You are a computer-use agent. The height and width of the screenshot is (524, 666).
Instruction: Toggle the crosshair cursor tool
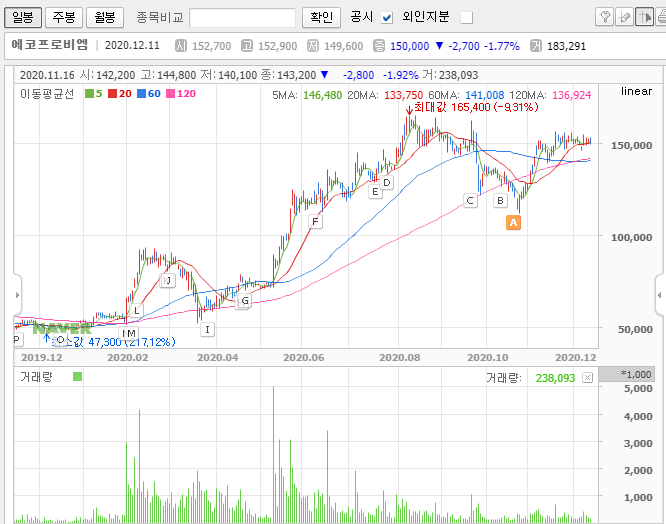coord(644,17)
